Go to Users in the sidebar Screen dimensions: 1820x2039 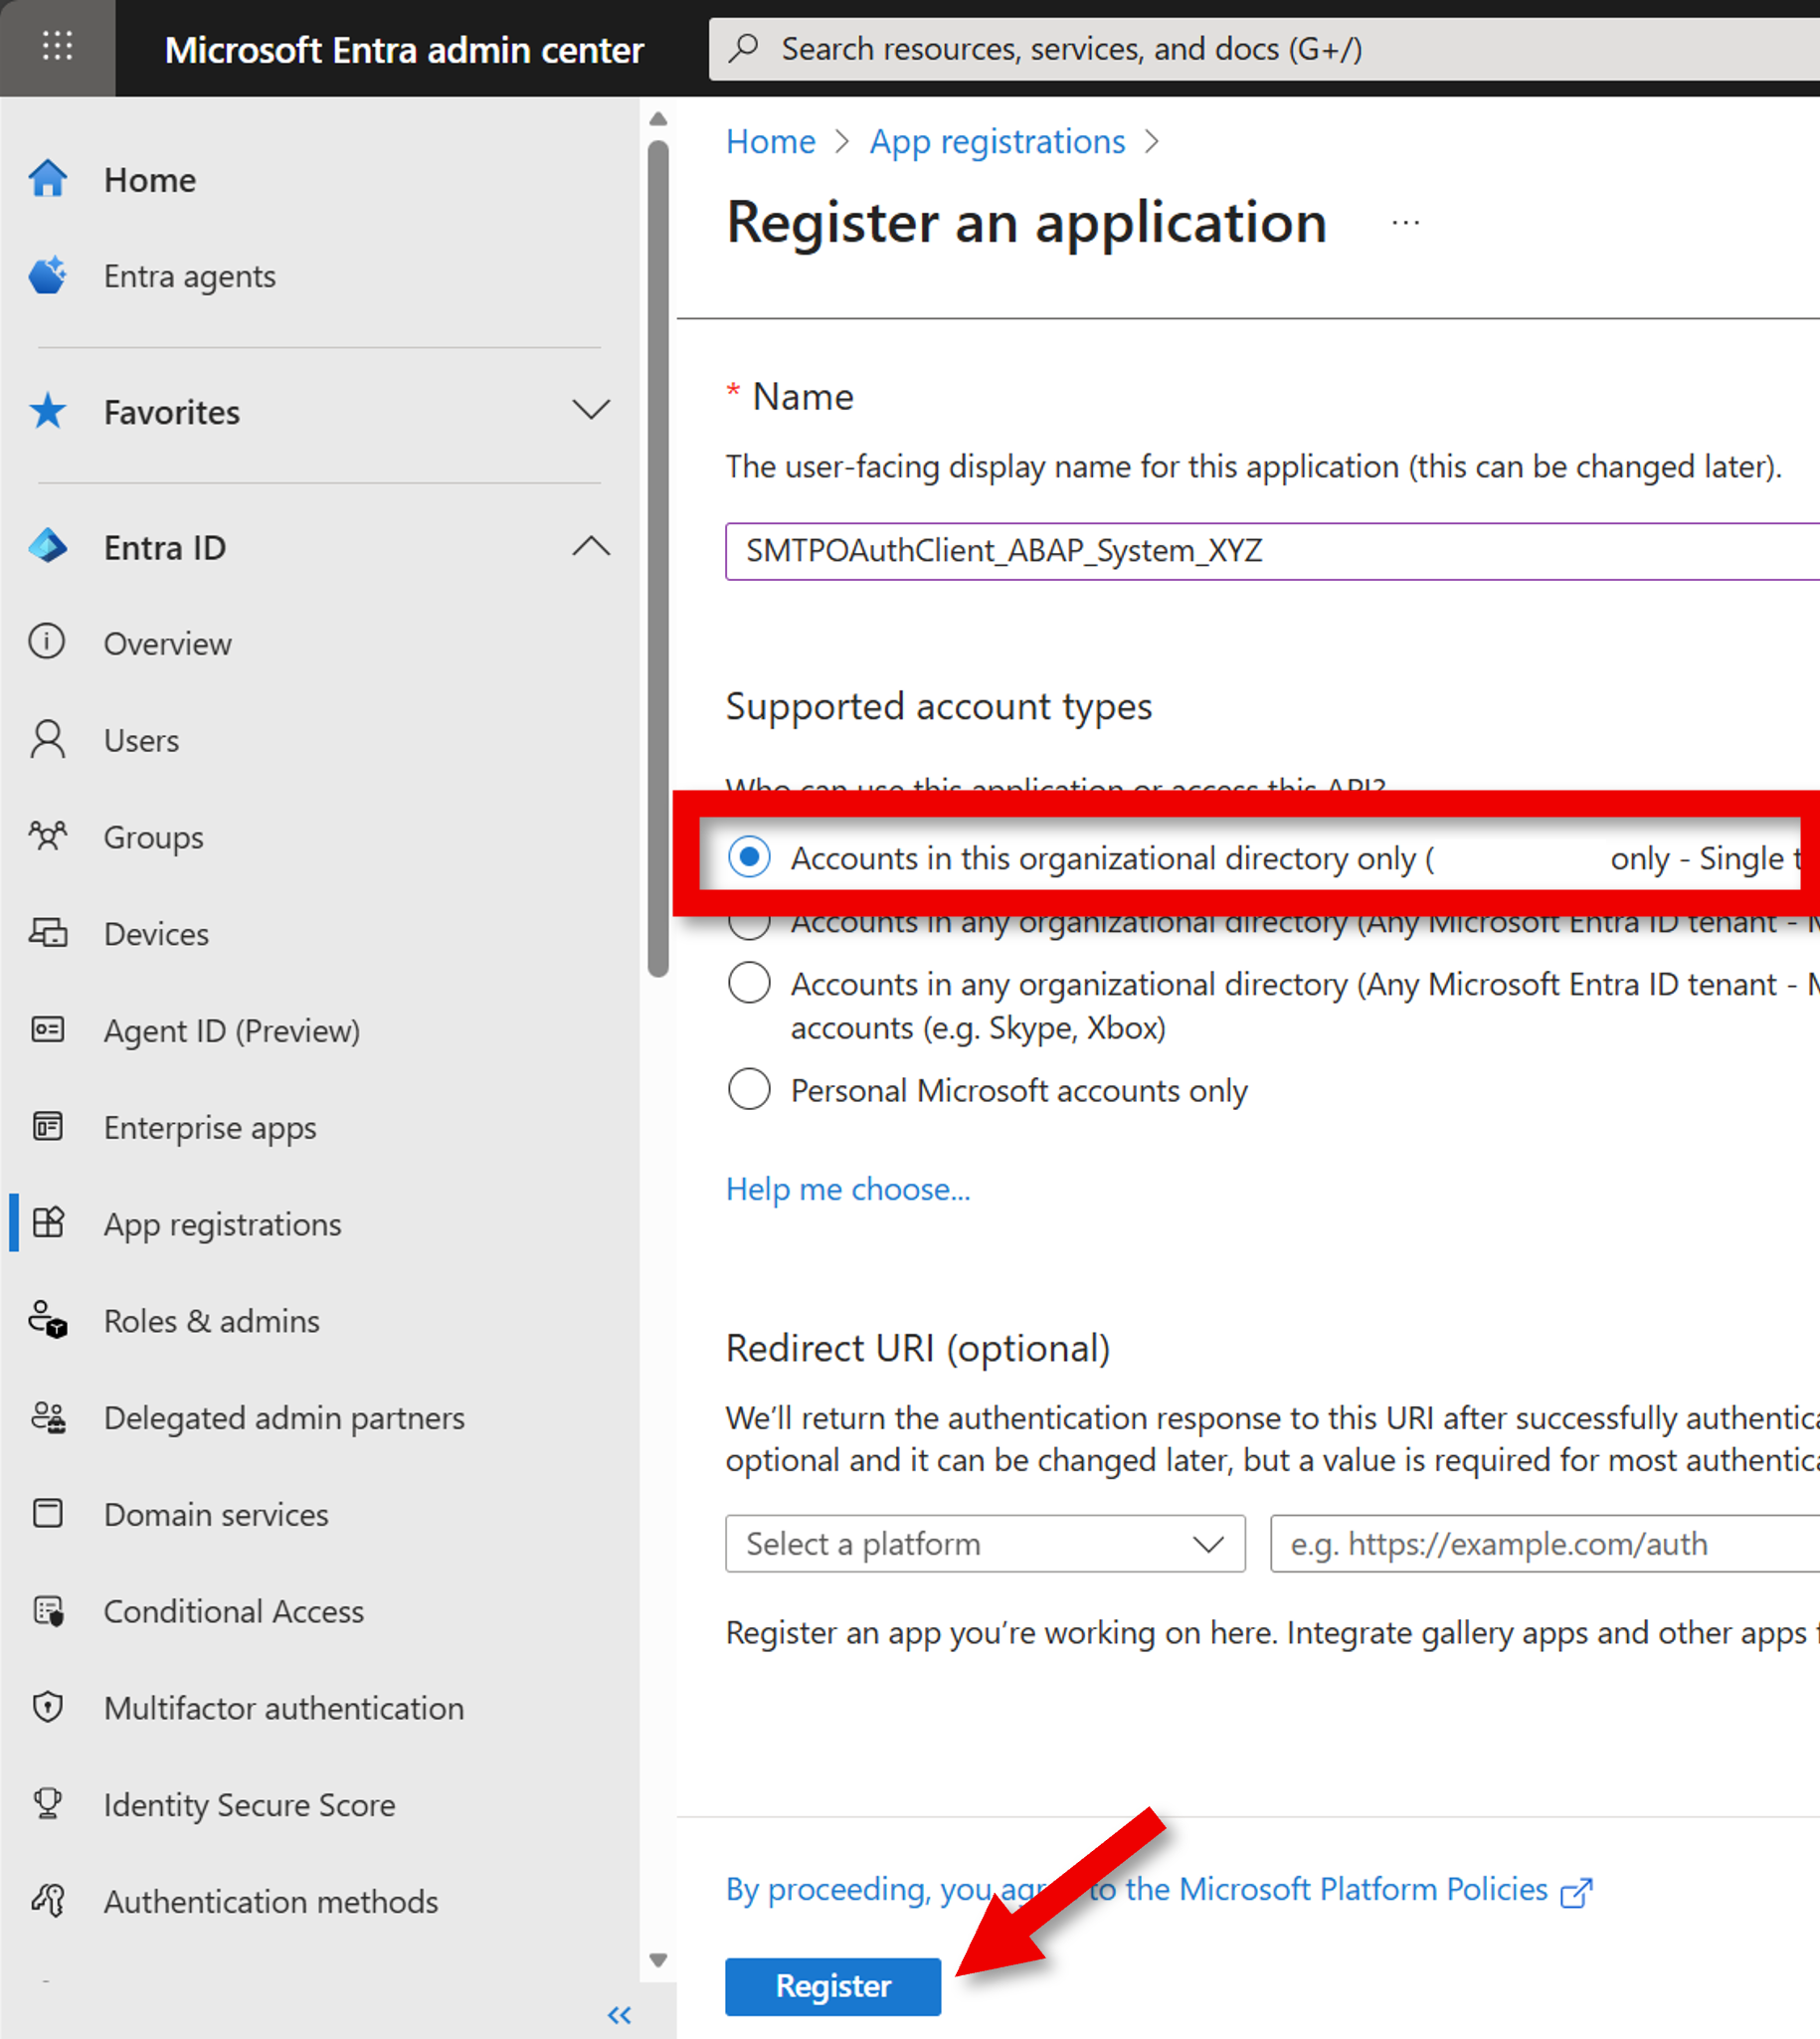141,740
